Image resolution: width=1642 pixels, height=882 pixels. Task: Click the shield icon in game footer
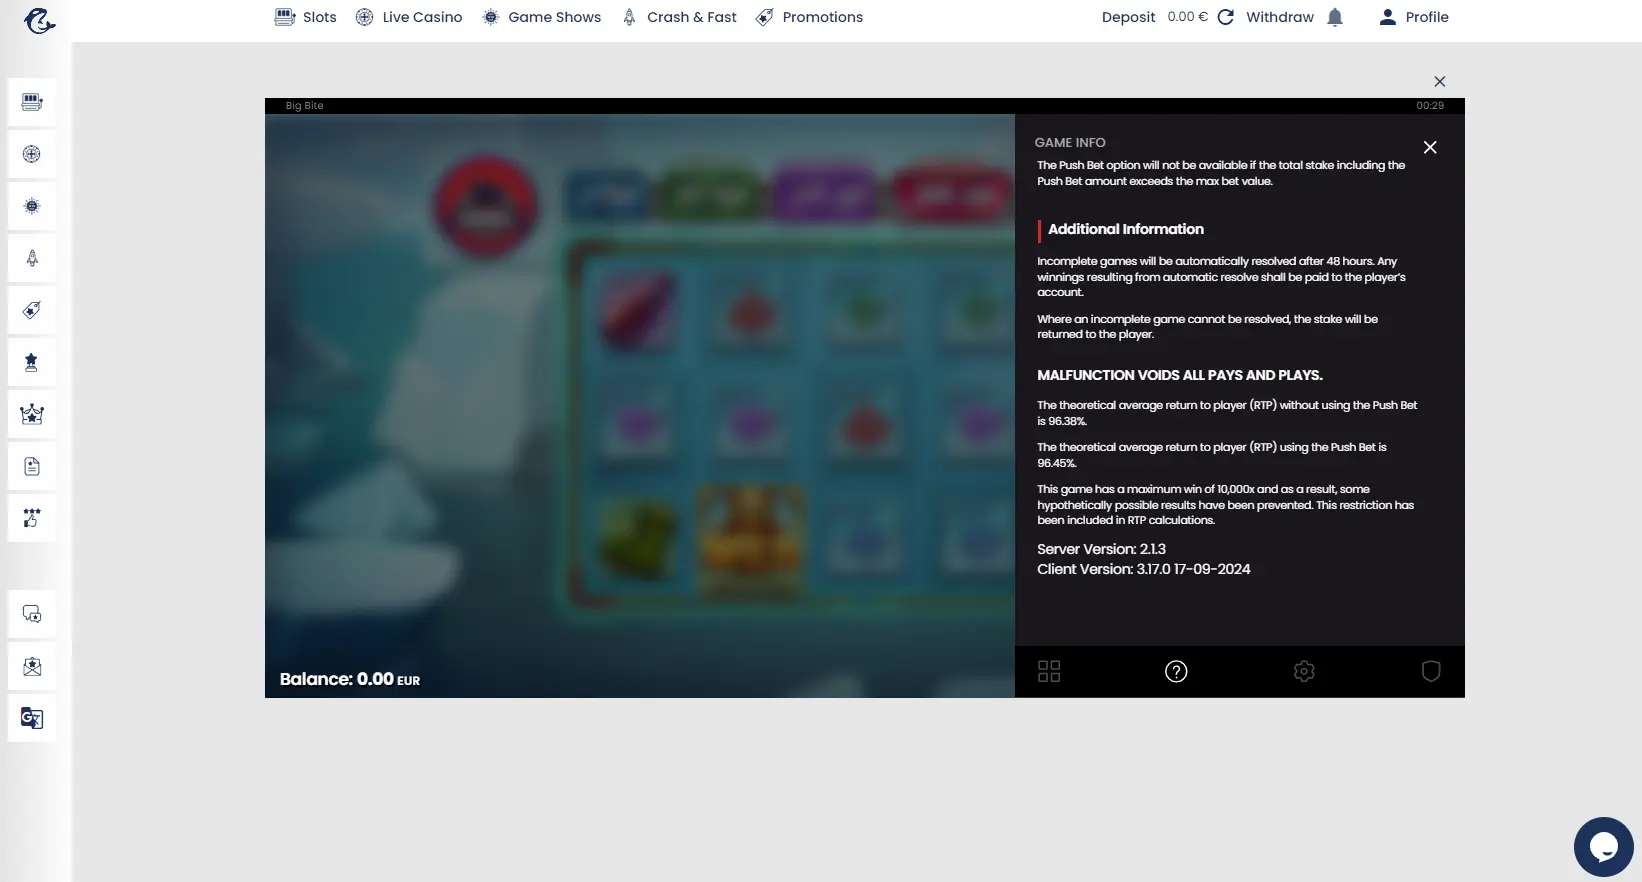(1431, 671)
